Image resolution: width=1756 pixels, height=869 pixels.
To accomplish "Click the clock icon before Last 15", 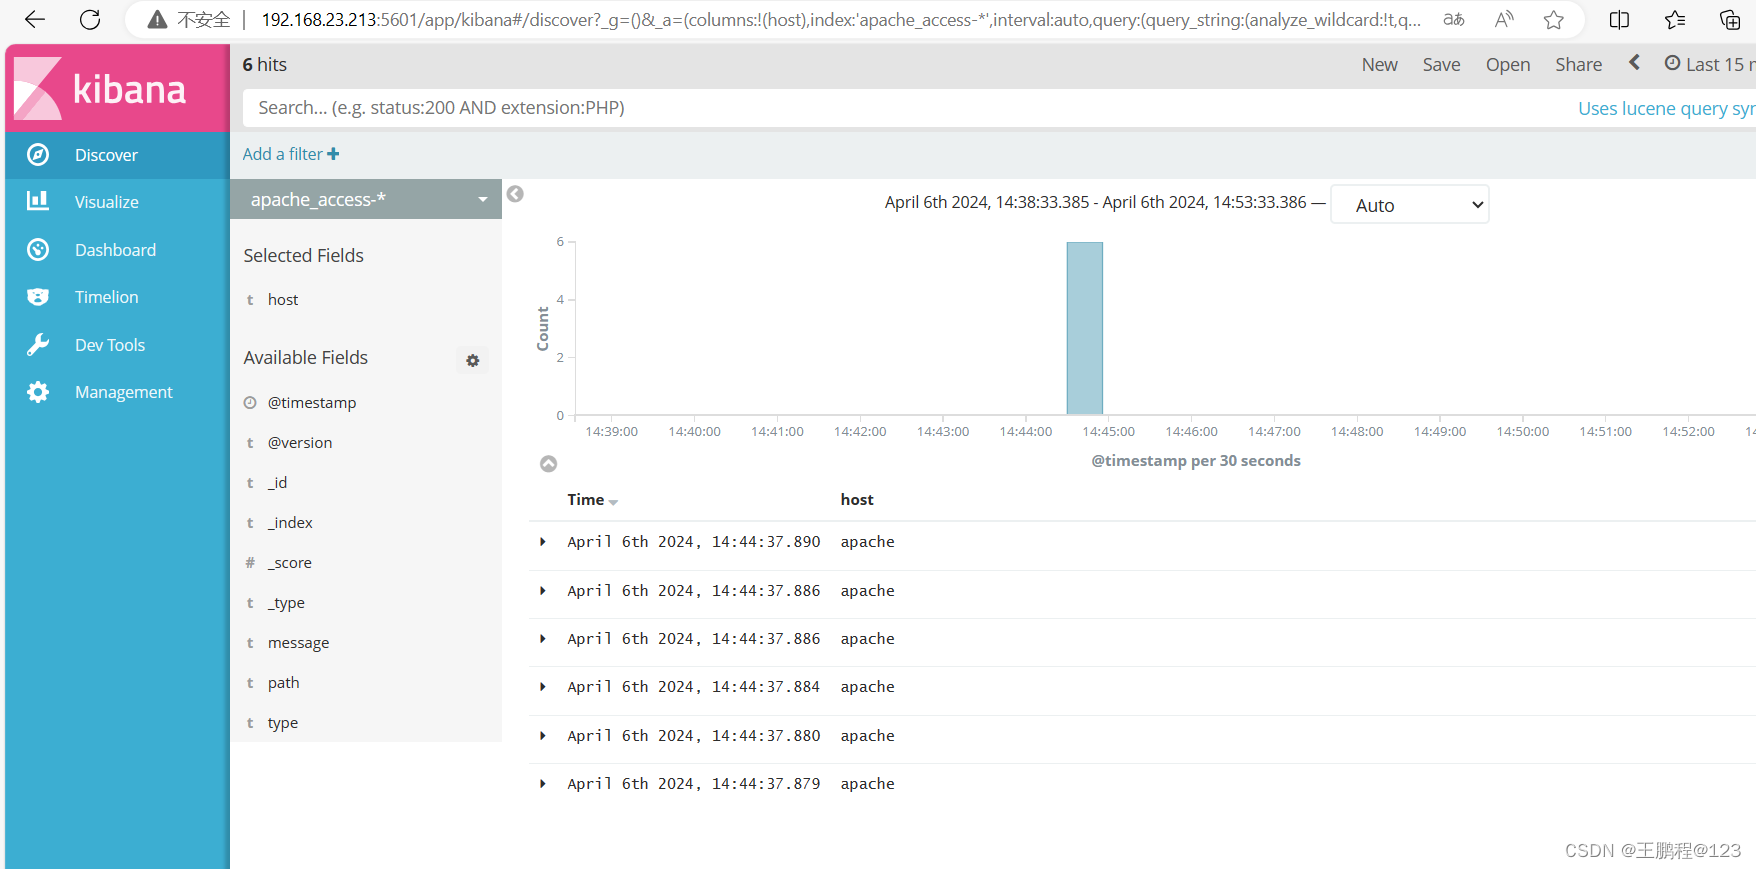I will [1672, 63].
